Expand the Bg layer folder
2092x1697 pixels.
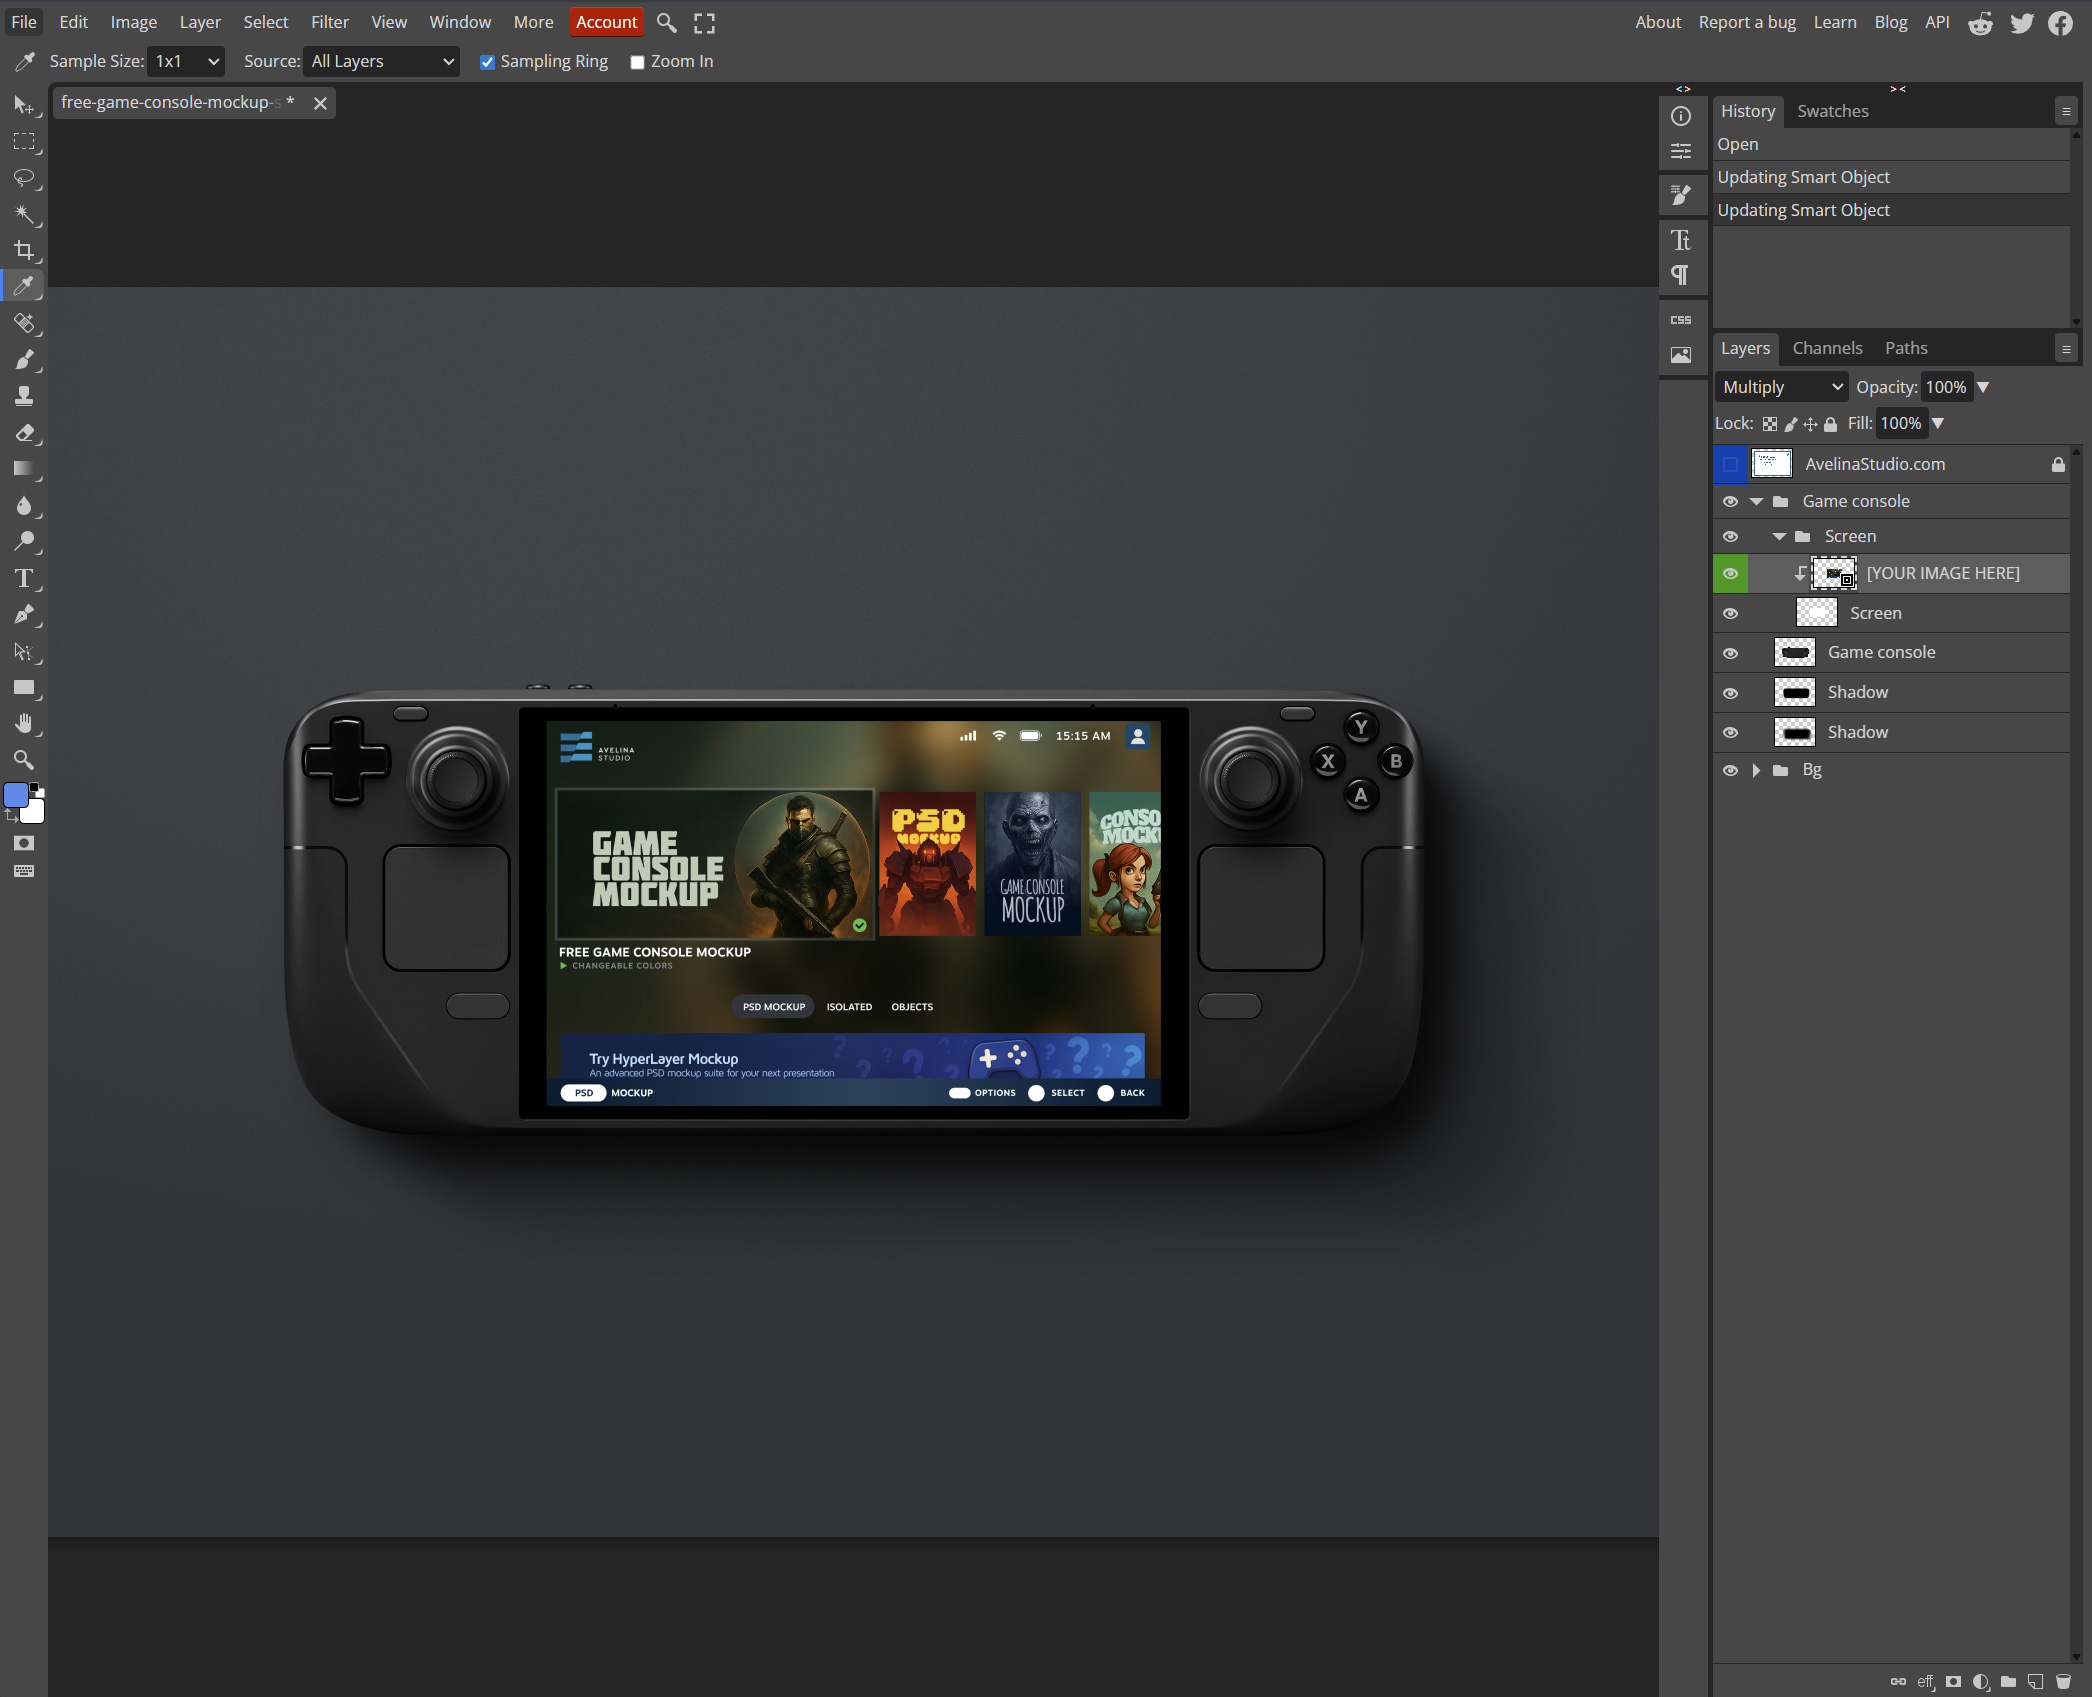[x=1756, y=770]
